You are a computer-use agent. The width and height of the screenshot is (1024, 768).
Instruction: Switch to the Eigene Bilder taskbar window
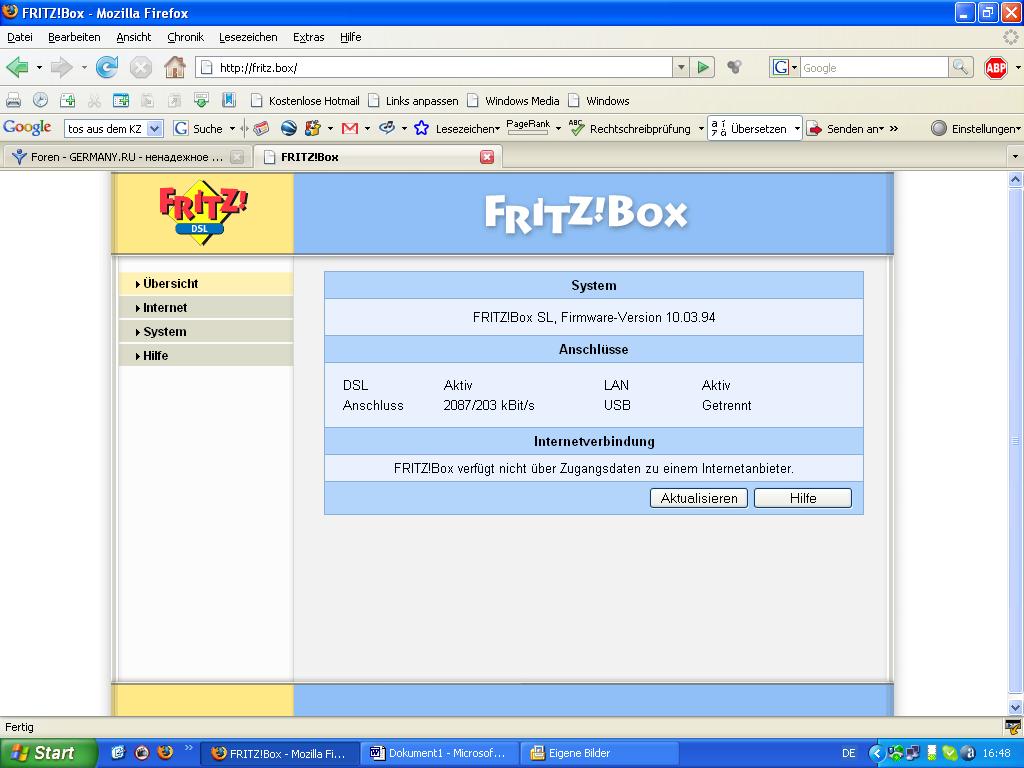(600, 753)
